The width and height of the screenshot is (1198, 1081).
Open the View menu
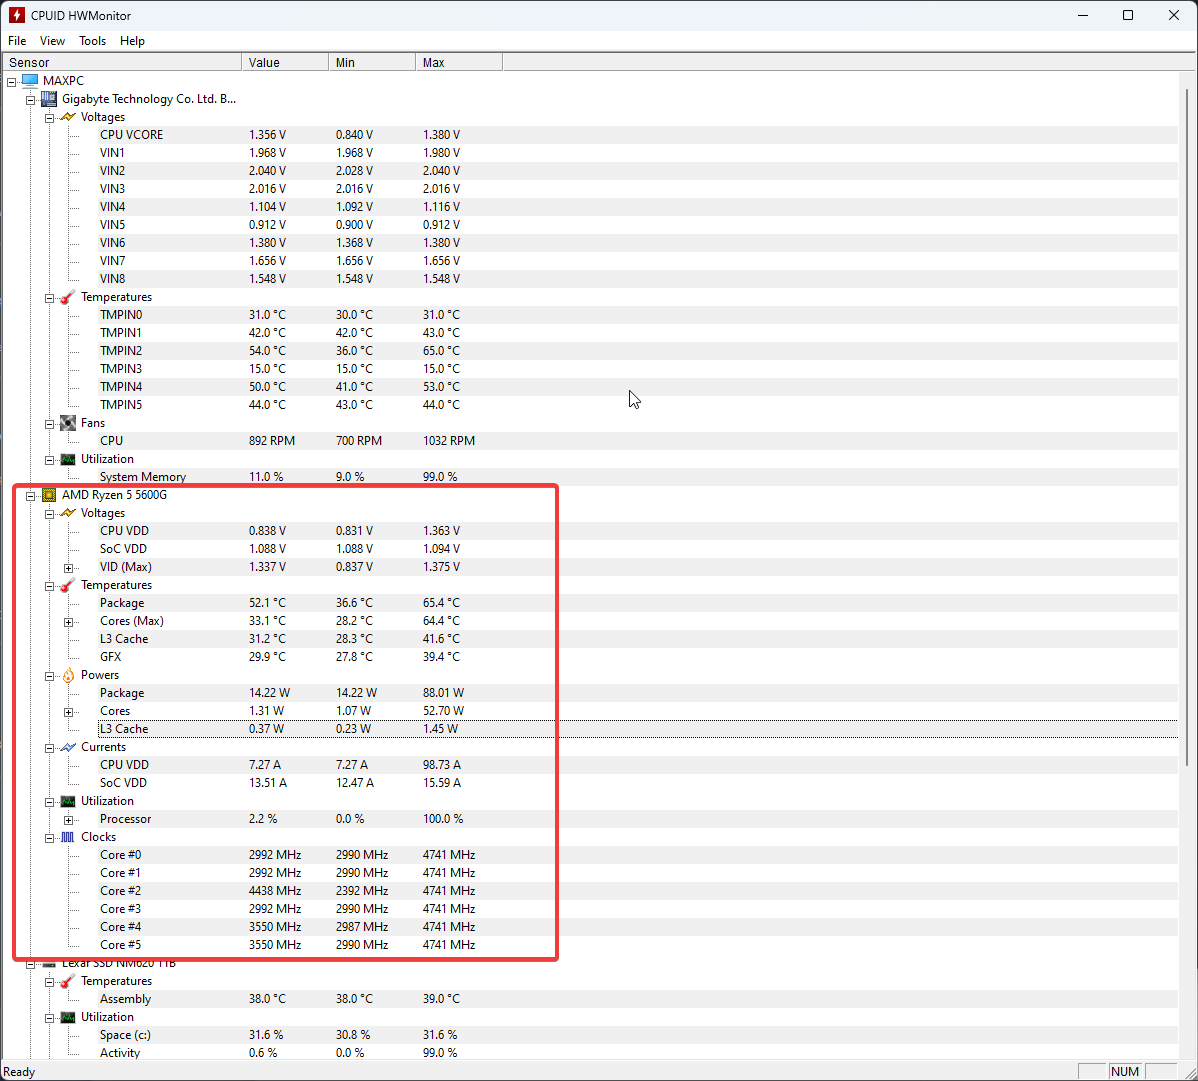(52, 40)
